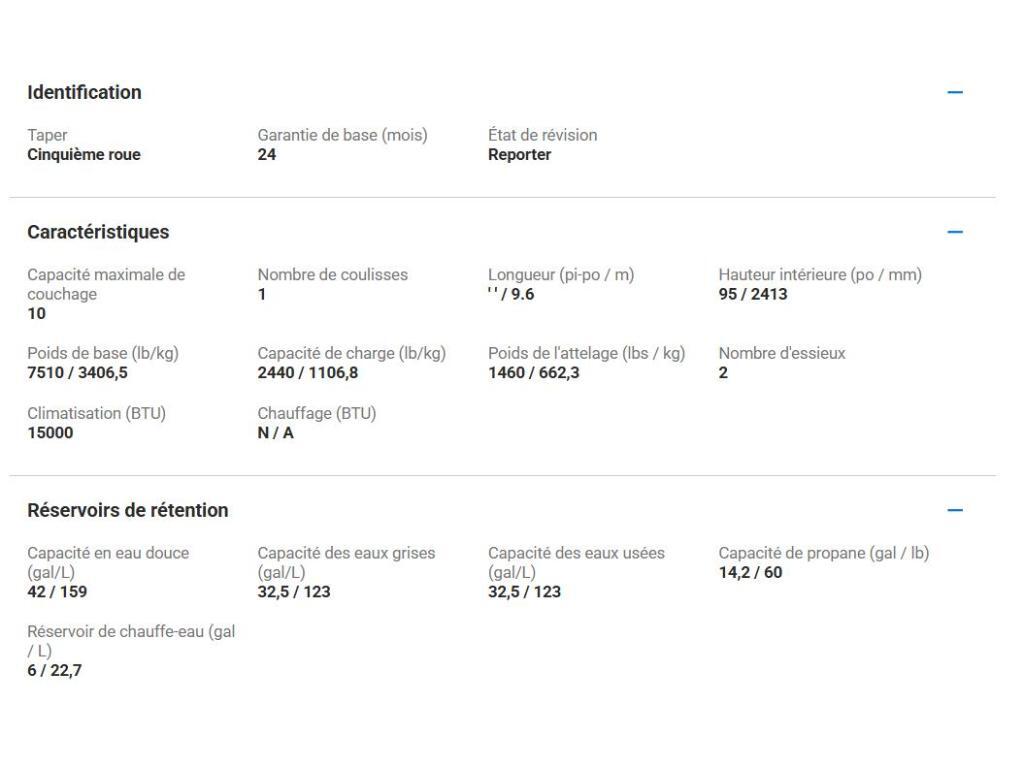Click the Capacité de charge (lb/kg) label
1024x768 pixels.
(351, 353)
